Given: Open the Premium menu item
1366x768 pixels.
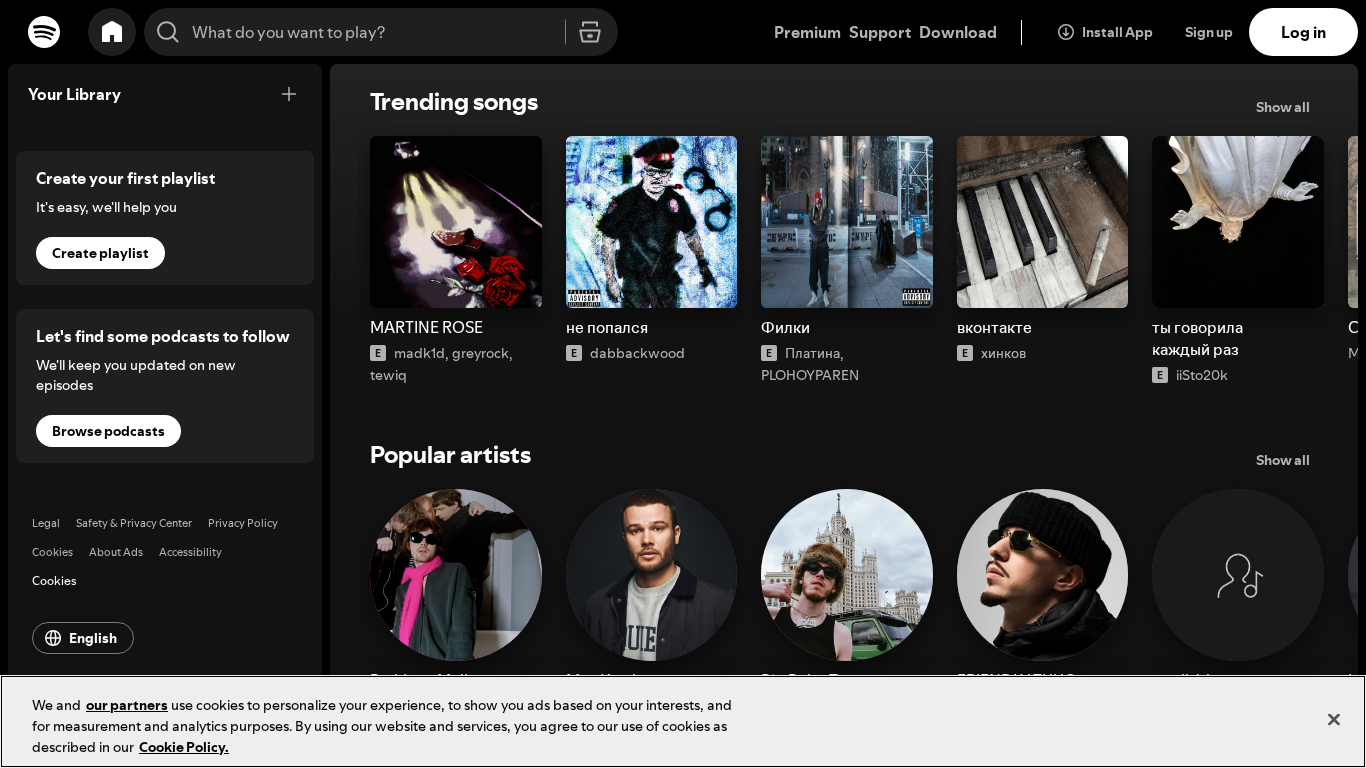Looking at the screenshot, I should tap(807, 32).
